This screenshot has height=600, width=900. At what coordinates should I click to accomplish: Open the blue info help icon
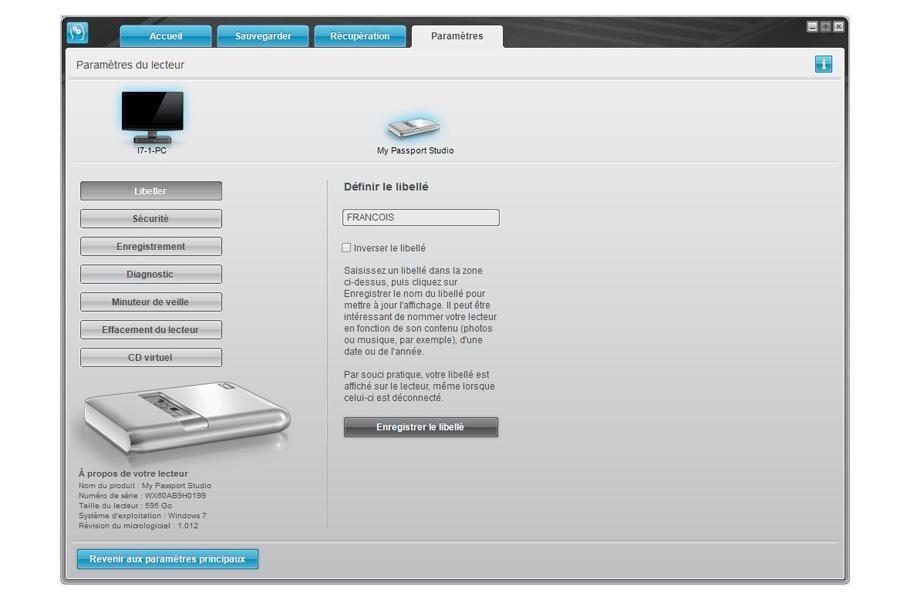[823, 64]
